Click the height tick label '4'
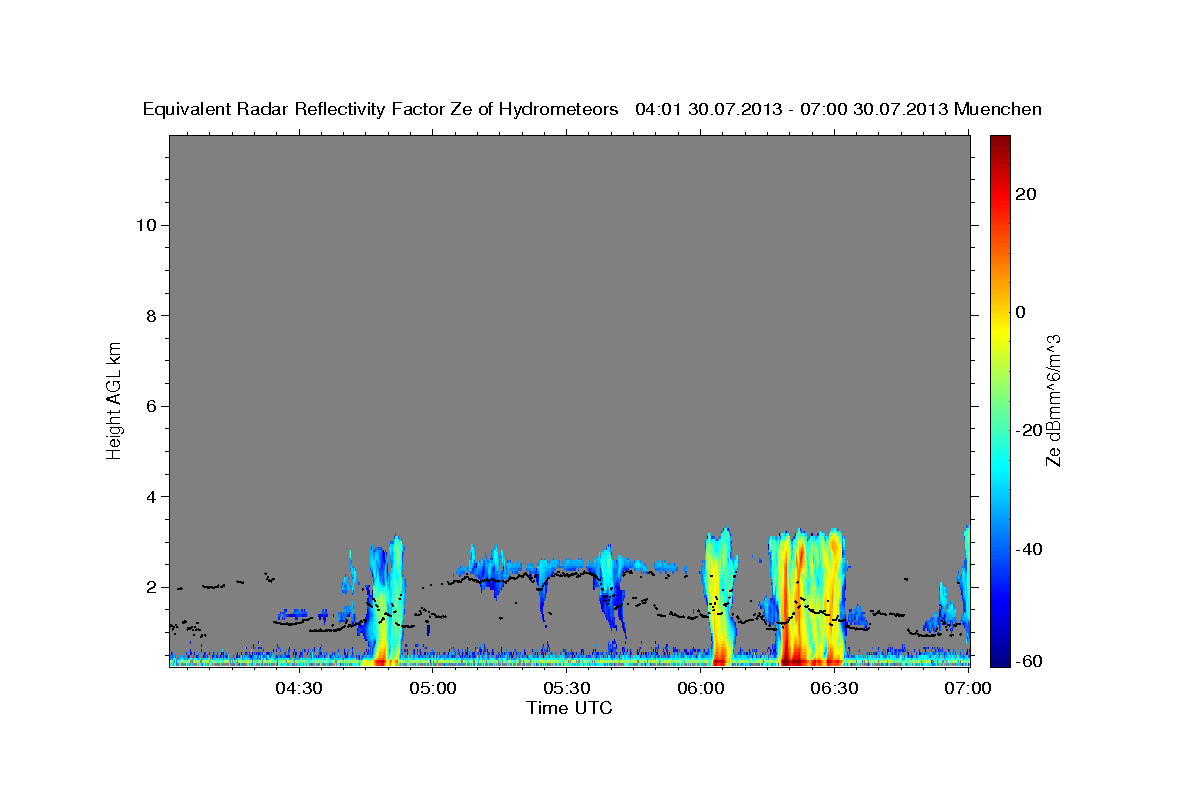The image size is (1200, 800). pos(151,497)
